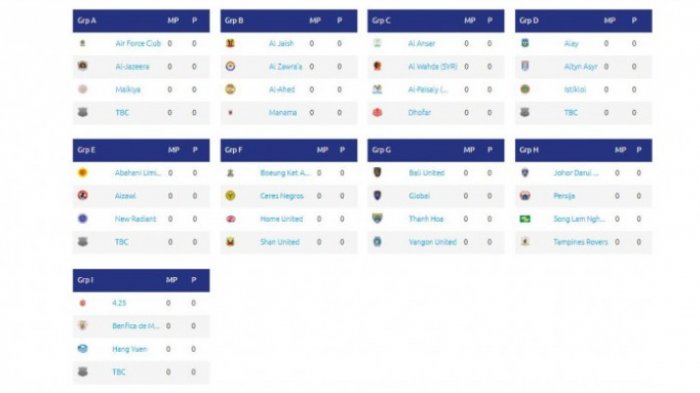The height and width of the screenshot is (393, 700).
Task: Open the Istiklol team page link
Action: [x=575, y=89]
